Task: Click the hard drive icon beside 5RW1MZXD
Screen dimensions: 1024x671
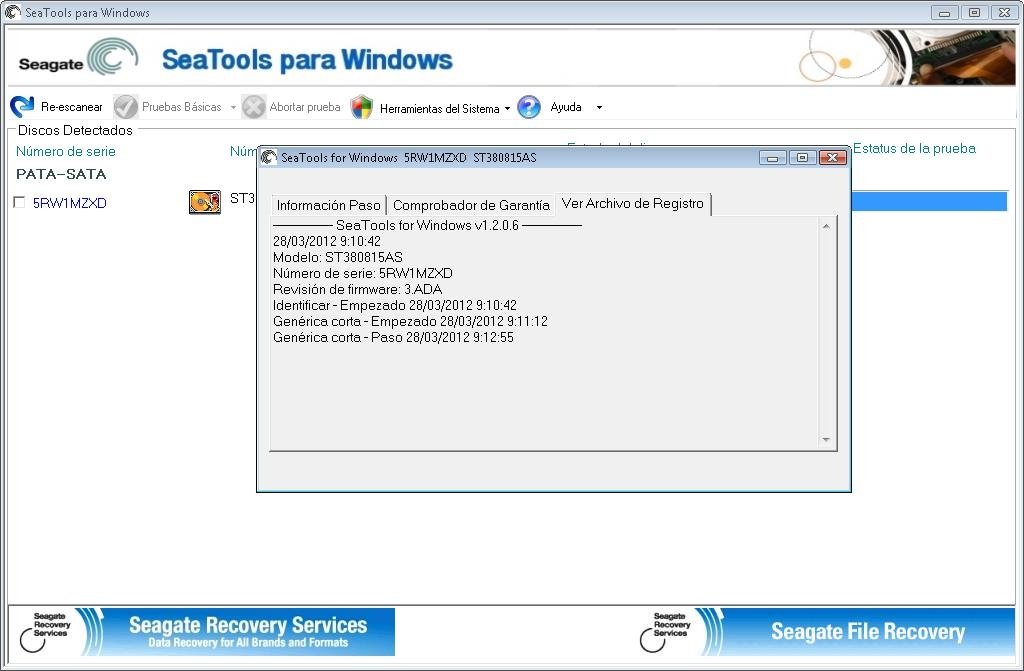Action: [204, 202]
